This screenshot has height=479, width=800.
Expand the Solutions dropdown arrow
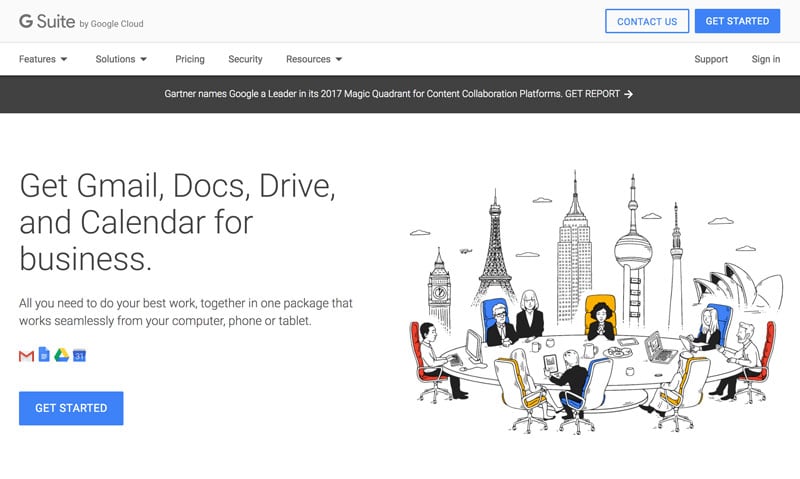144,59
